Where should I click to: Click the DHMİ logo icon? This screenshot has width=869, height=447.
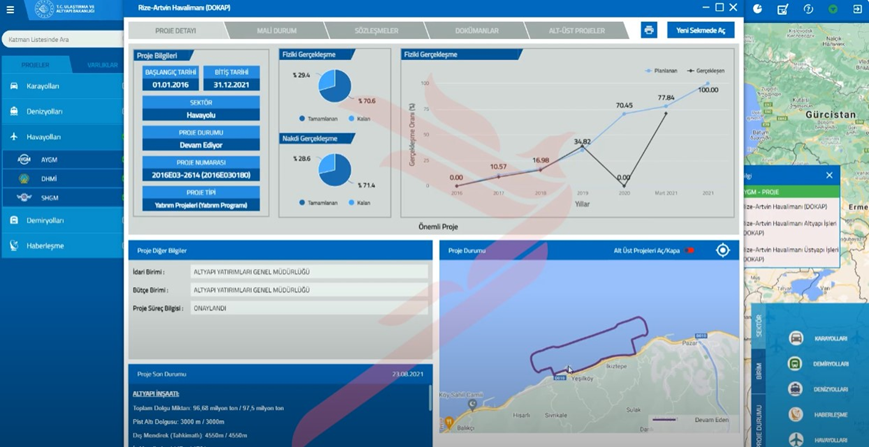click(x=24, y=178)
